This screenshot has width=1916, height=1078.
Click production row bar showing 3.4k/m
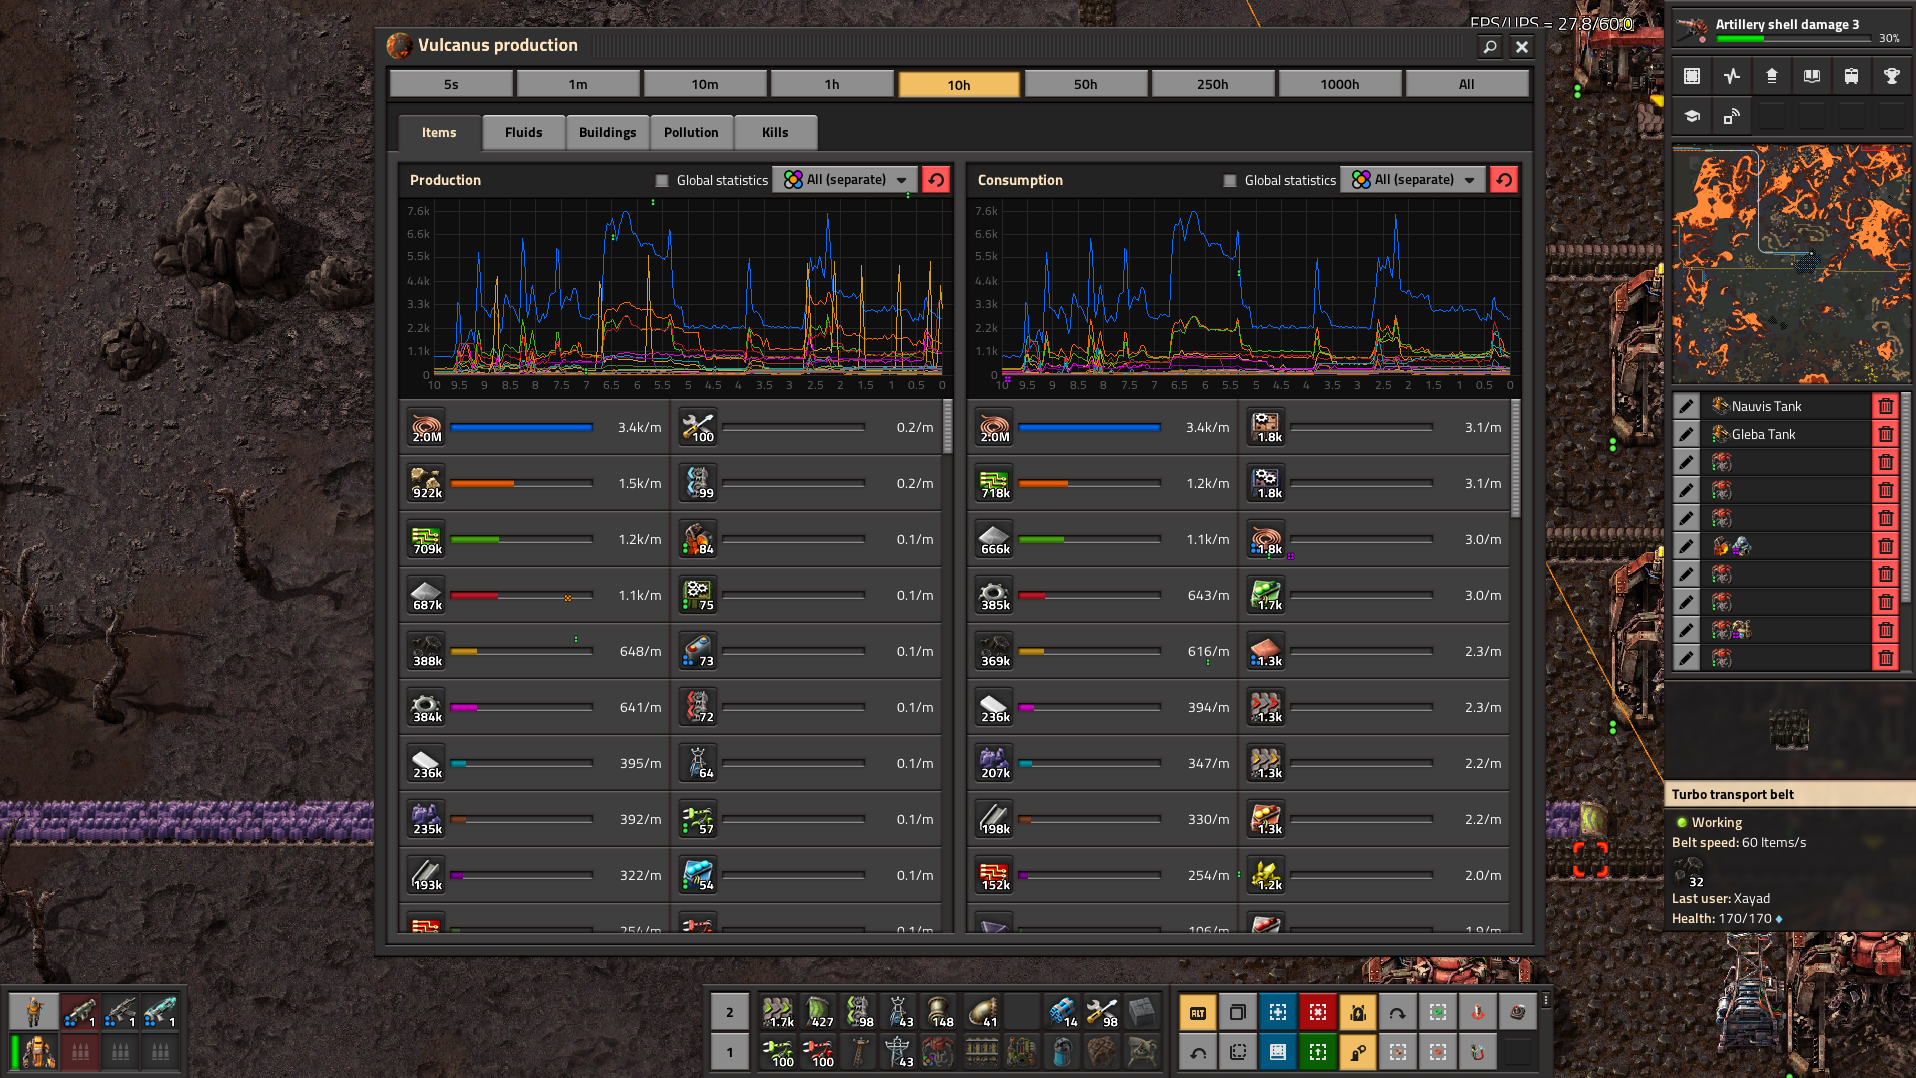pos(521,427)
